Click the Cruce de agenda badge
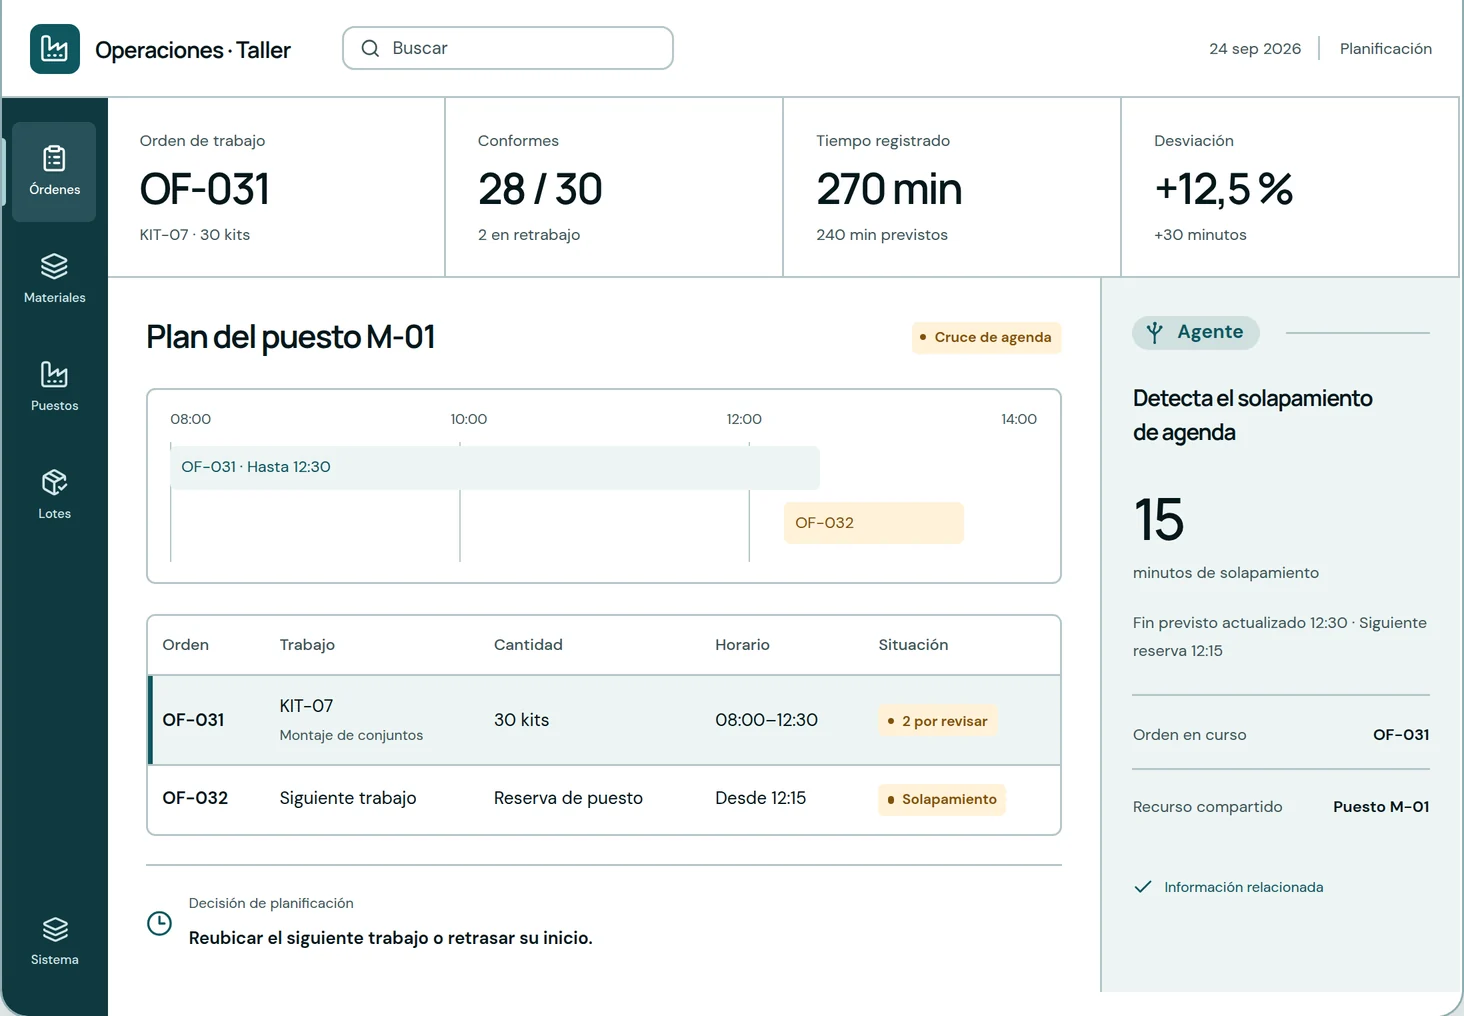Image resolution: width=1464 pixels, height=1016 pixels. pyautogui.click(x=986, y=337)
